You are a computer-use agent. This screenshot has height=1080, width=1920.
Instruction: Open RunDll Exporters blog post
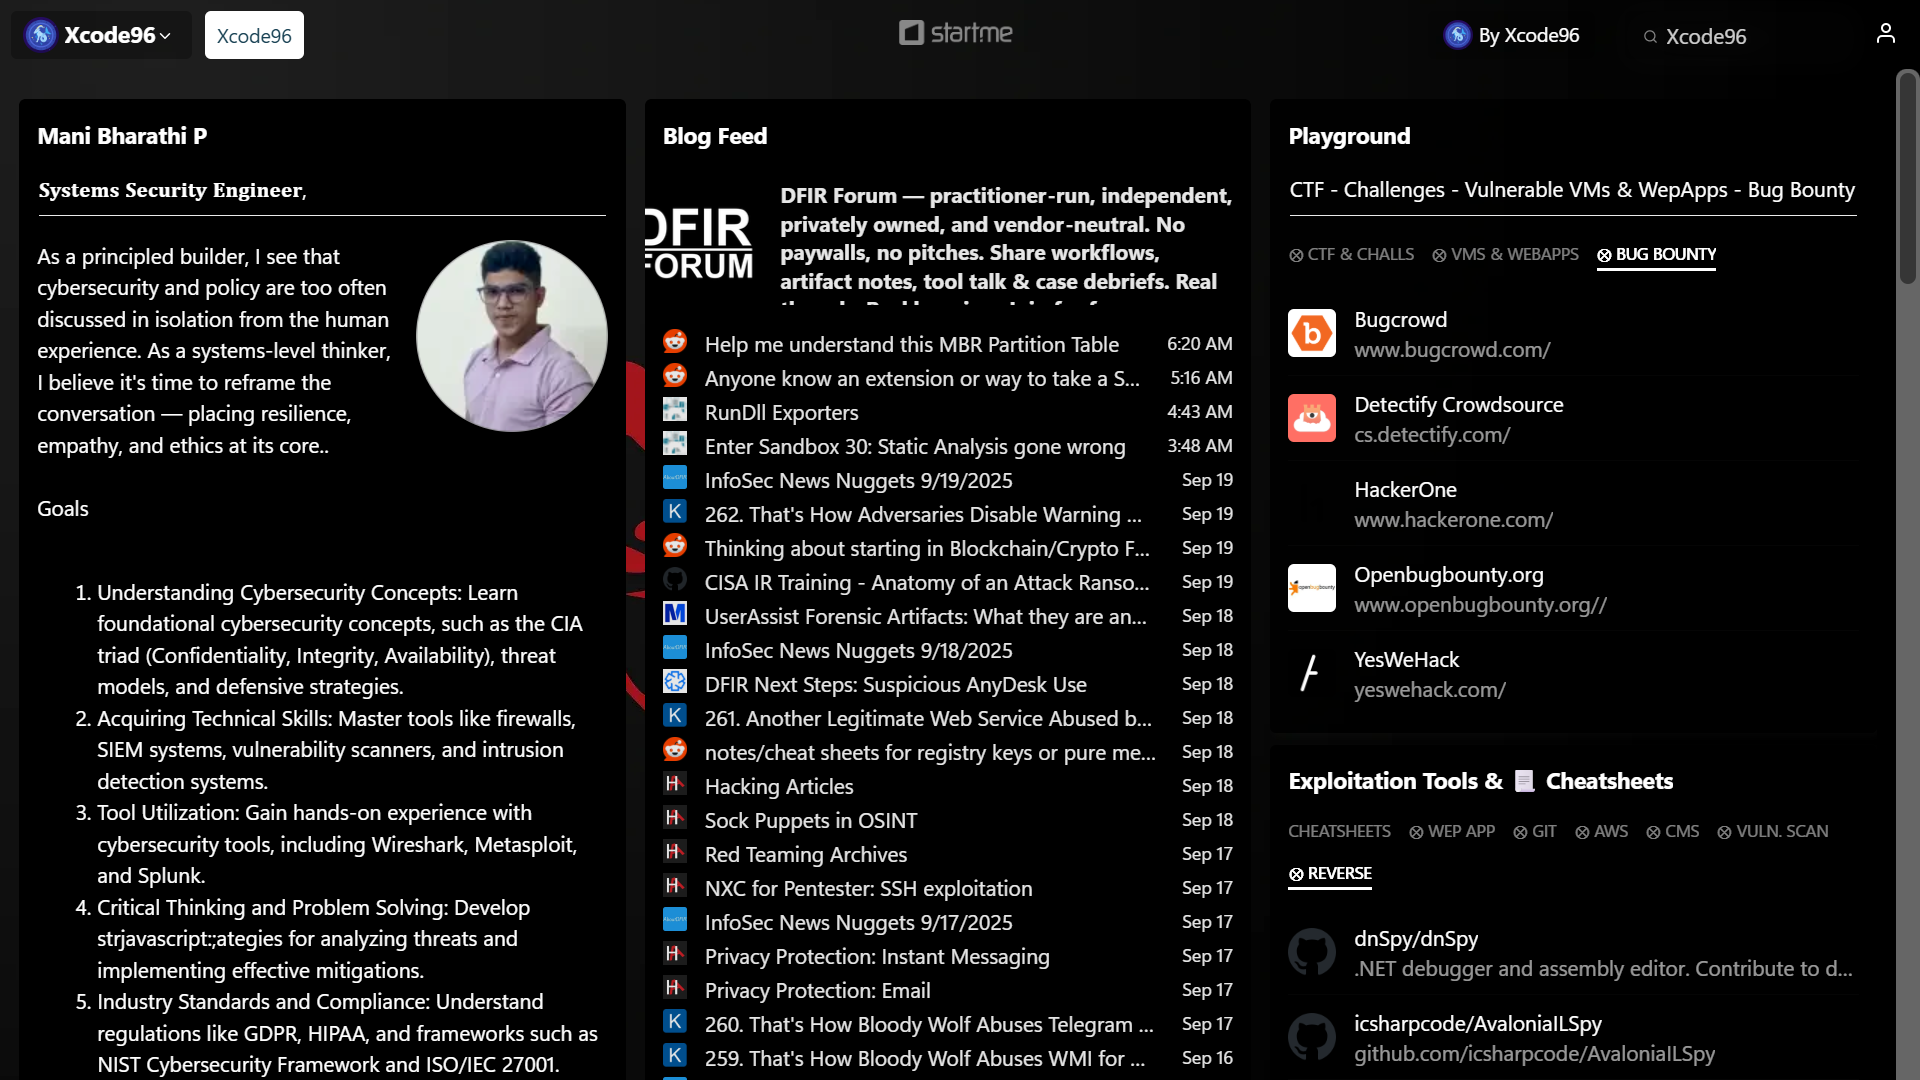click(781, 413)
